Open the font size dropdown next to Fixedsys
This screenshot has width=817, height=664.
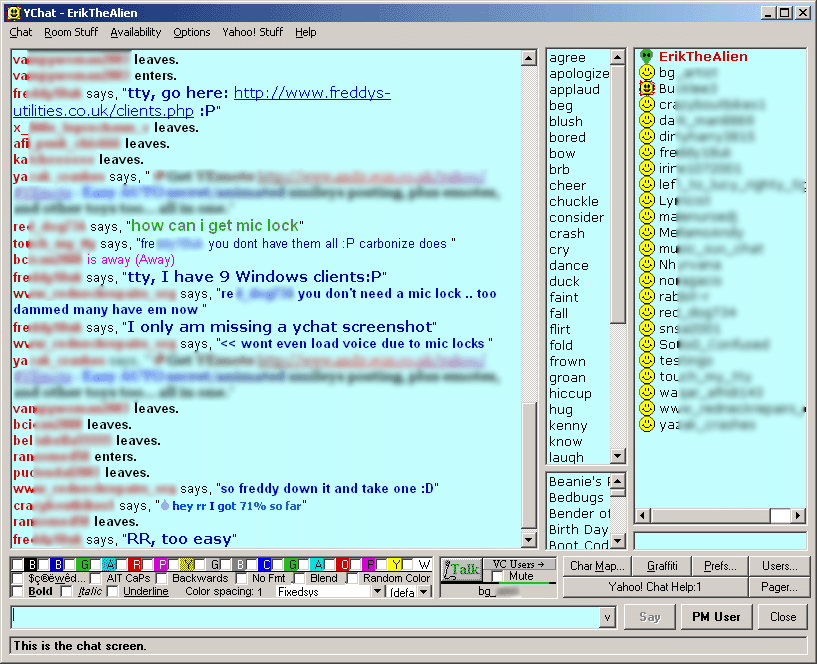tap(423, 592)
